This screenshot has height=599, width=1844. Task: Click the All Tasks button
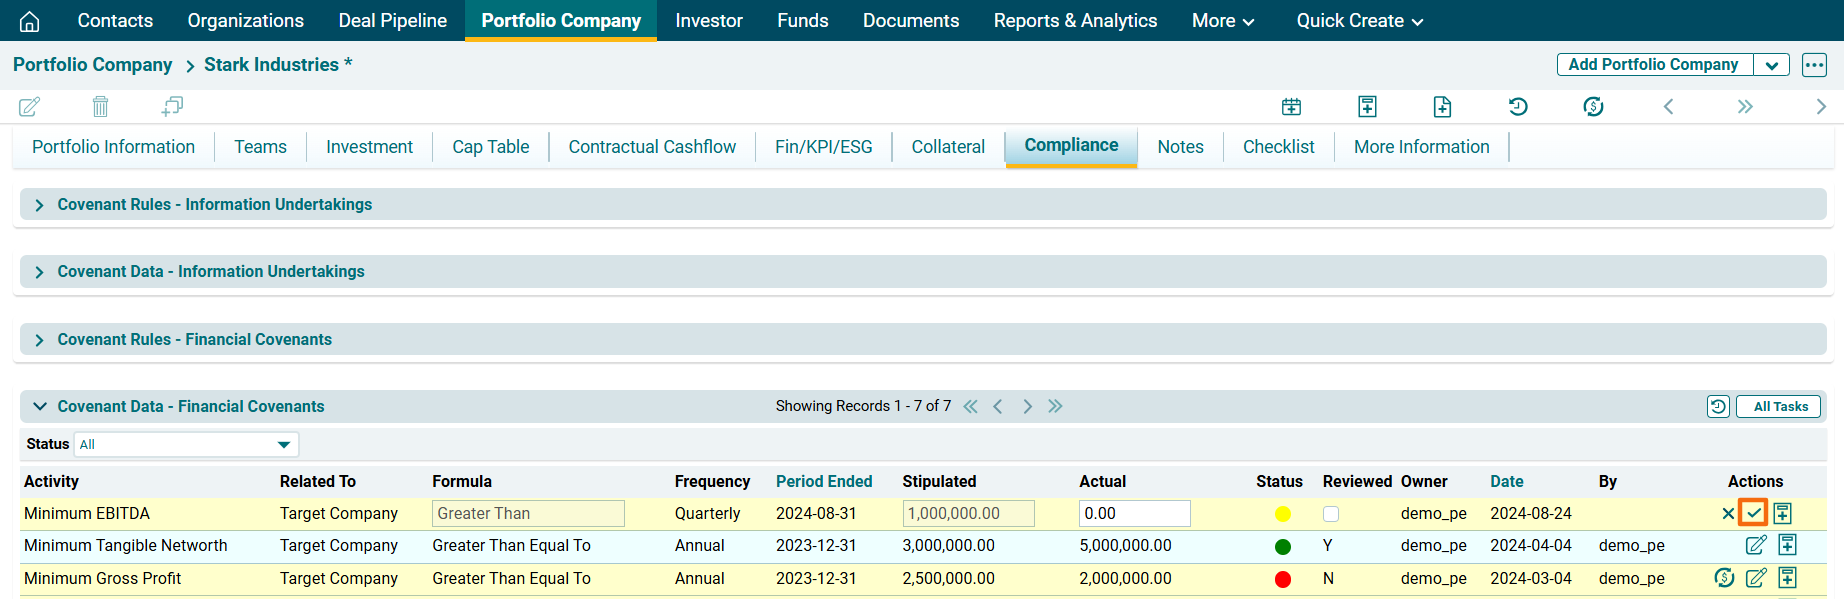pos(1780,407)
